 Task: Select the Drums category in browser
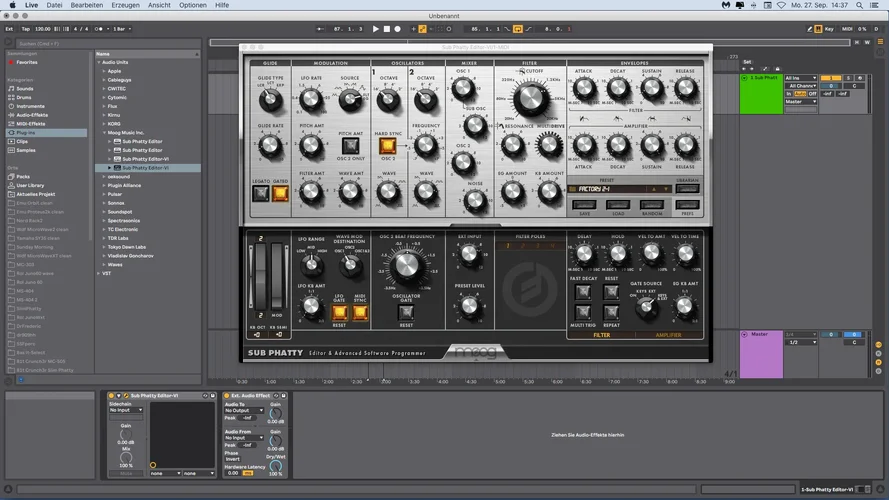click(x=25, y=97)
